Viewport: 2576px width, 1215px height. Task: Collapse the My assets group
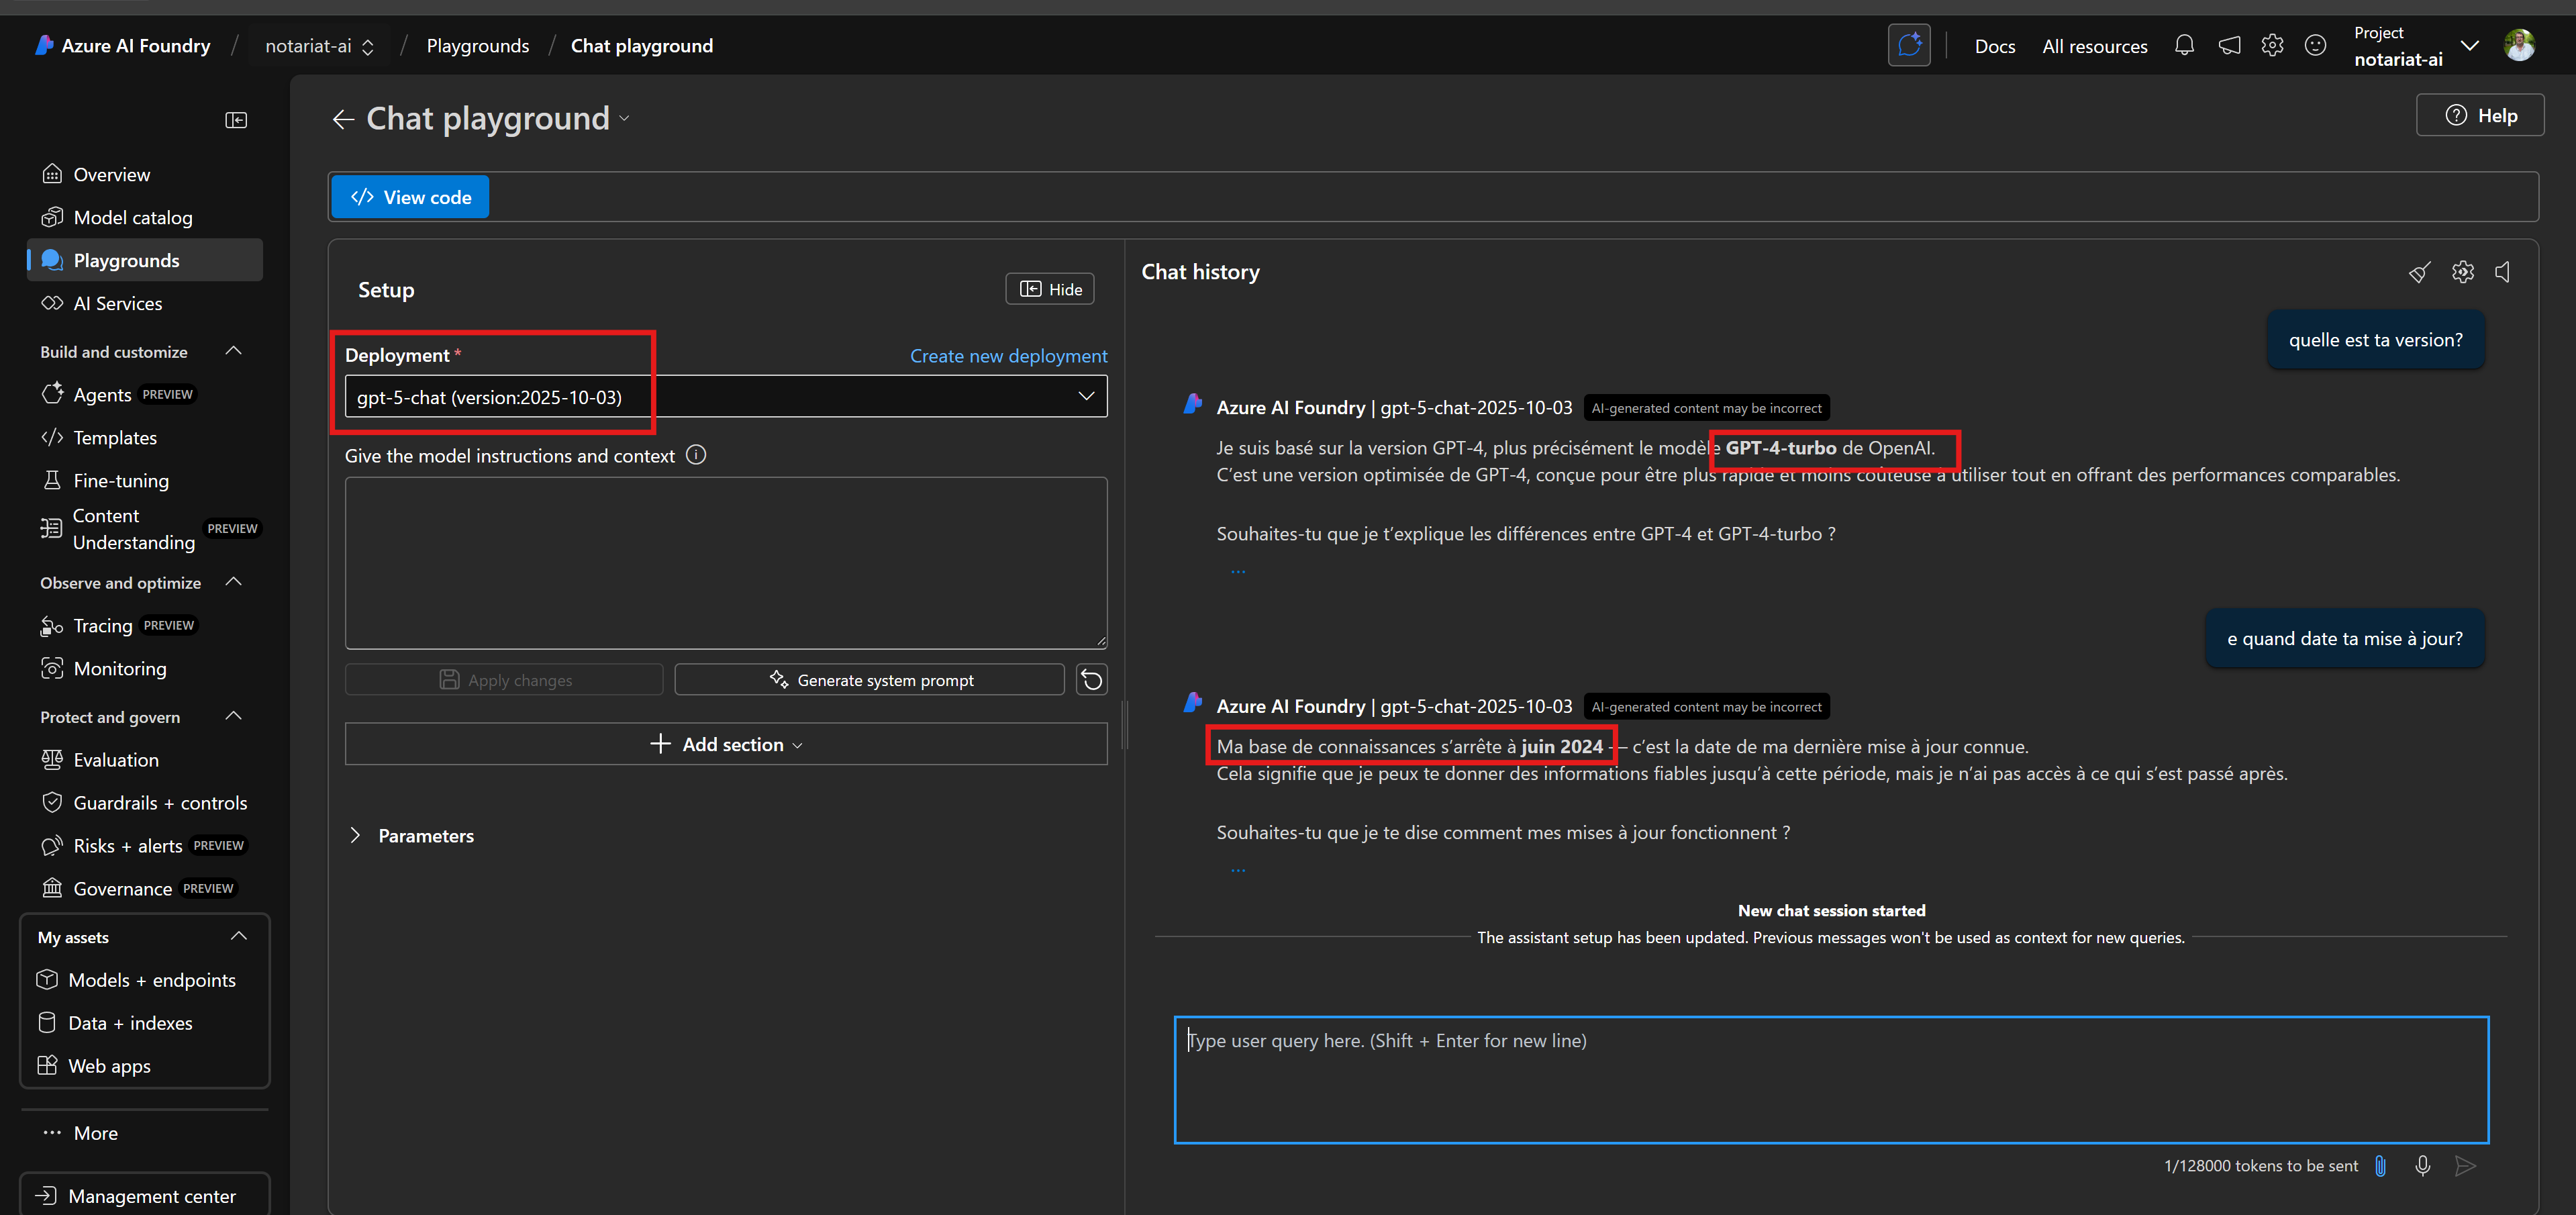point(238,936)
